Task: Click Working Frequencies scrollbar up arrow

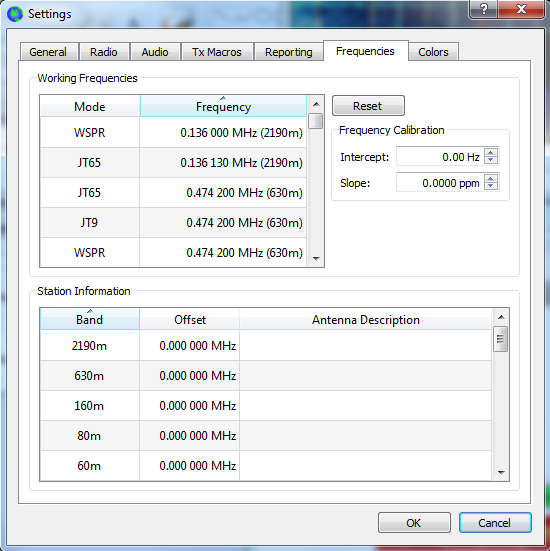Action: coord(316,104)
